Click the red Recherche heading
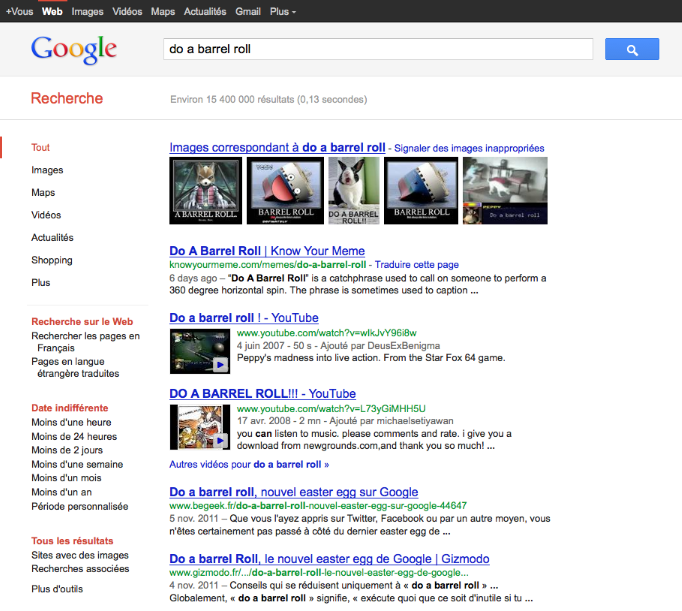The image size is (682, 611). (x=67, y=98)
